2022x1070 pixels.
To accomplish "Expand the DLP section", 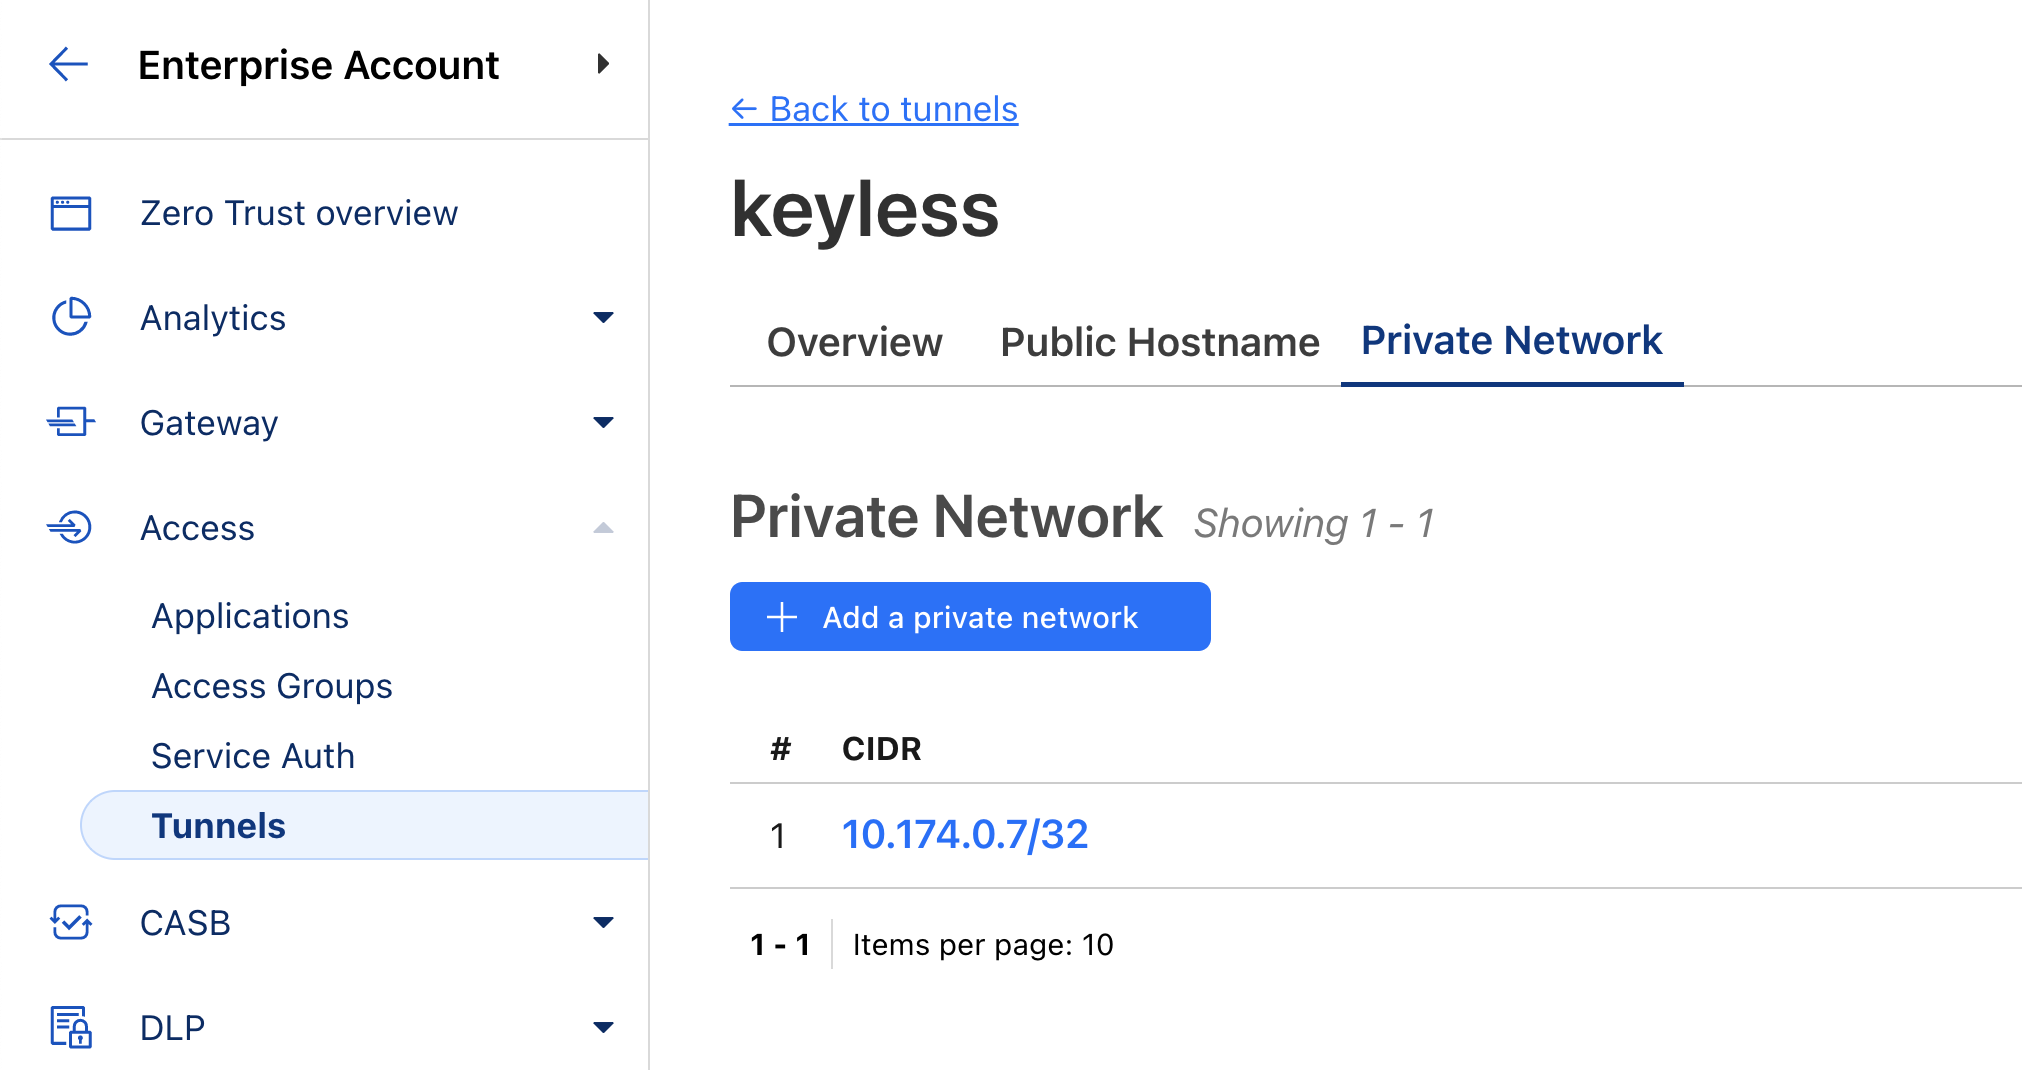I will click(604, 1026).
